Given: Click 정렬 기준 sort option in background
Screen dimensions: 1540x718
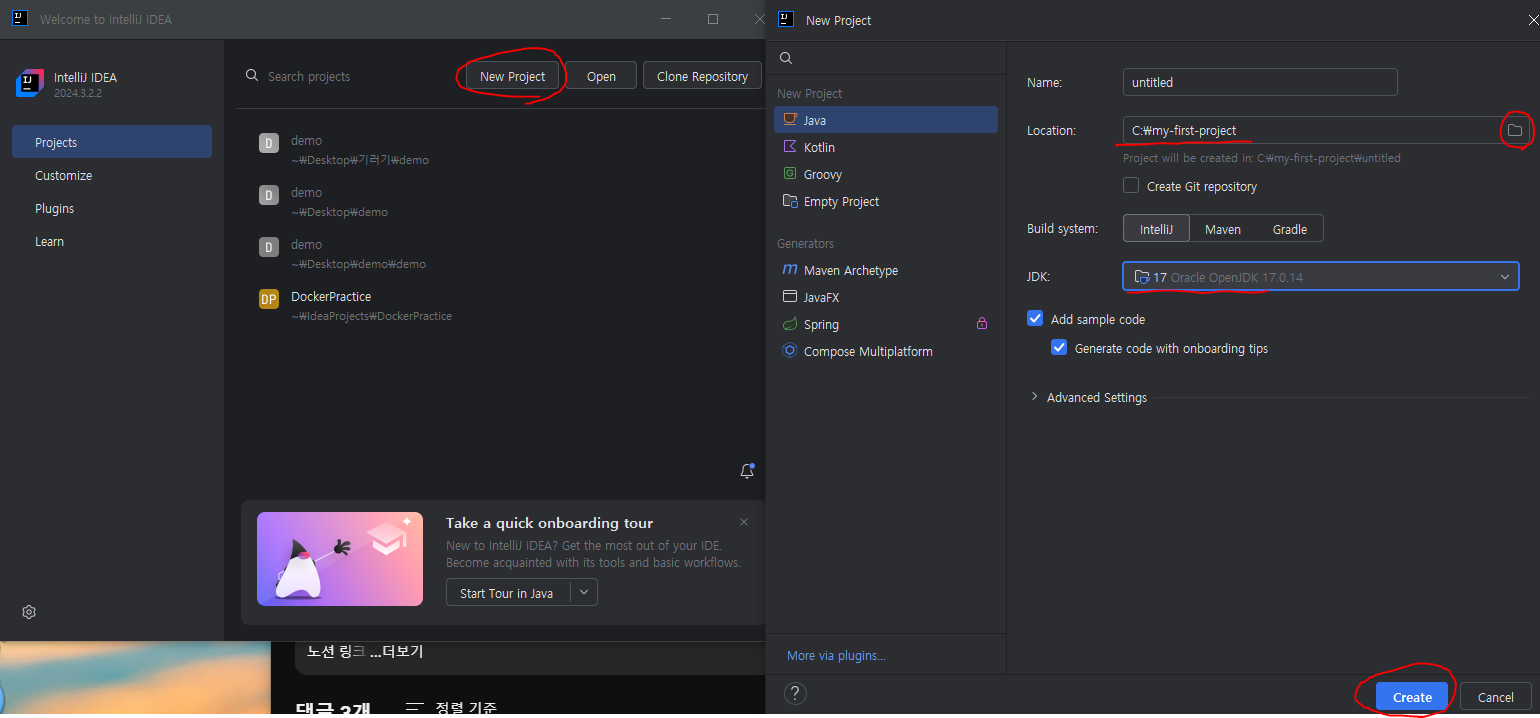Looking at the screenshot, I should point(453,708).
